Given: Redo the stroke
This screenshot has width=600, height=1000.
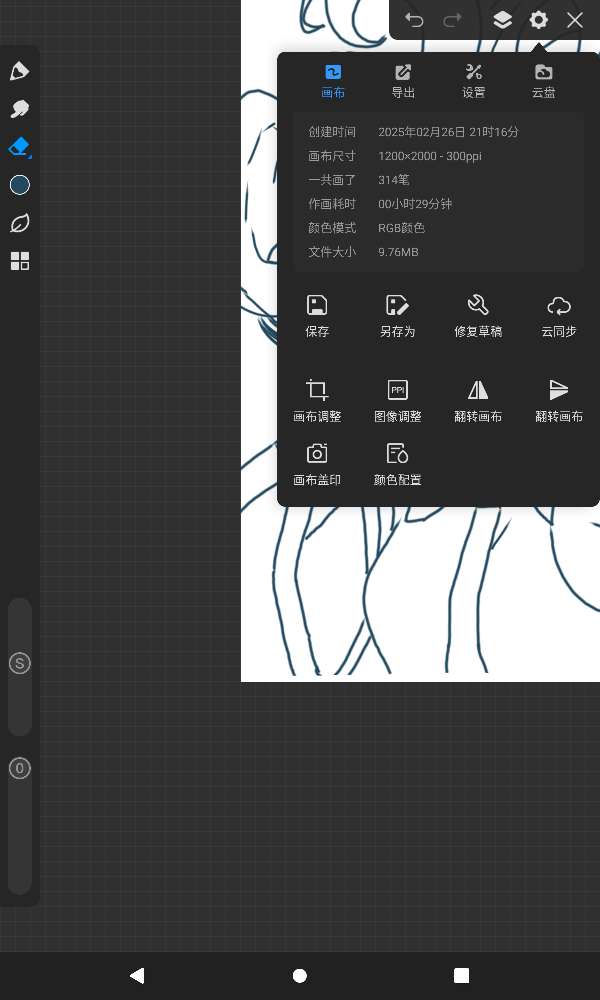Looking at the screenshot, I should pyautogui.click(x=453, y=20).
